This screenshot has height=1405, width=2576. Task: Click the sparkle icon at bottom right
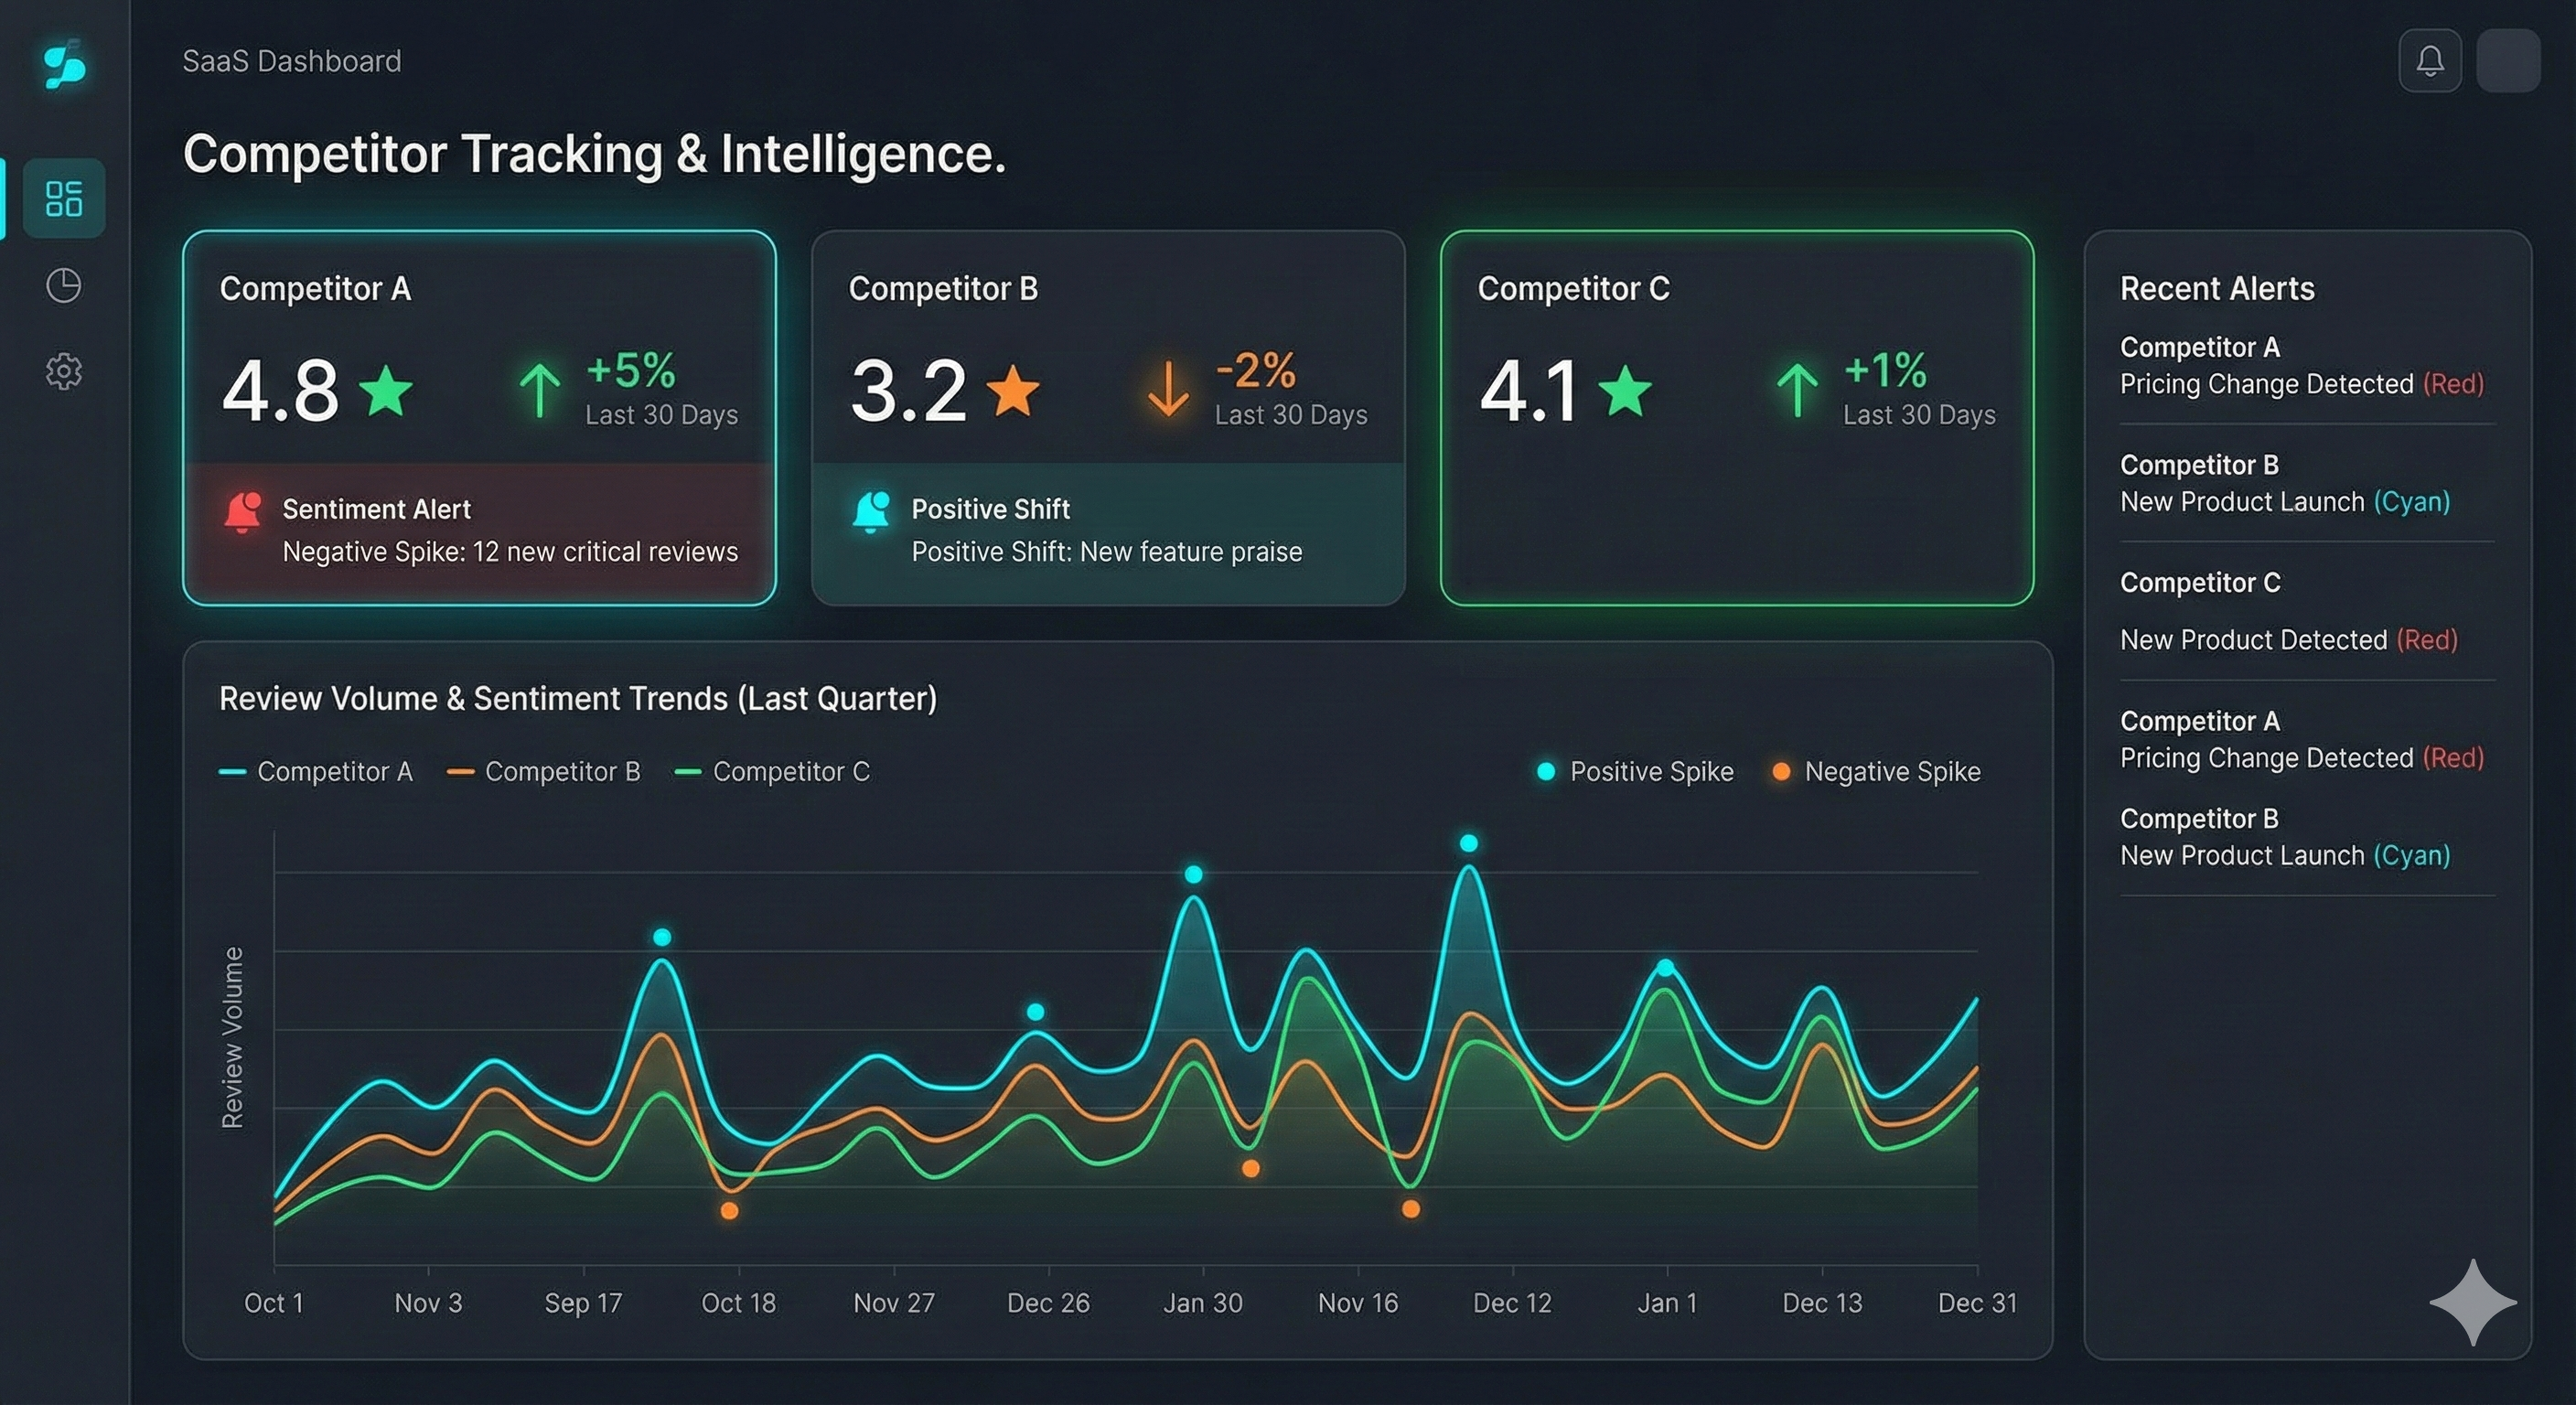[x=2475, y=1302]
